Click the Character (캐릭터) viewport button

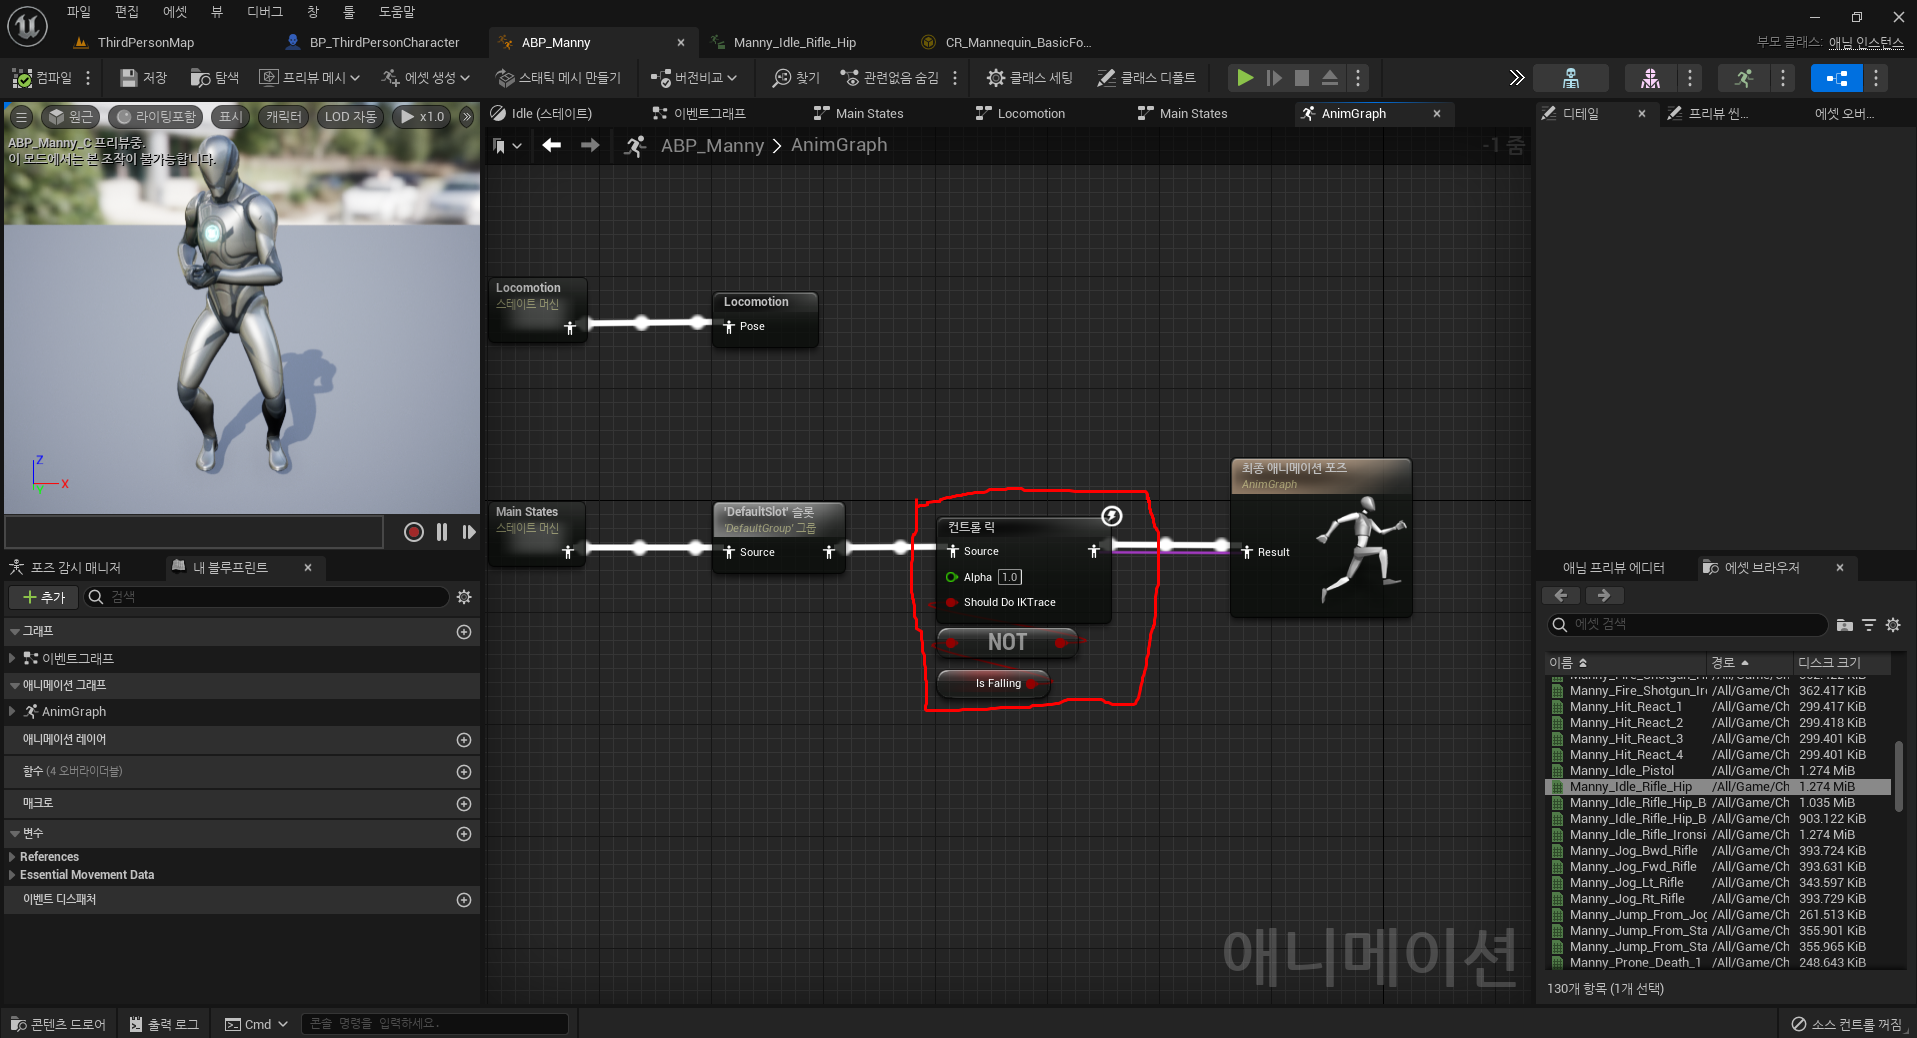click(x=284, y=117)
